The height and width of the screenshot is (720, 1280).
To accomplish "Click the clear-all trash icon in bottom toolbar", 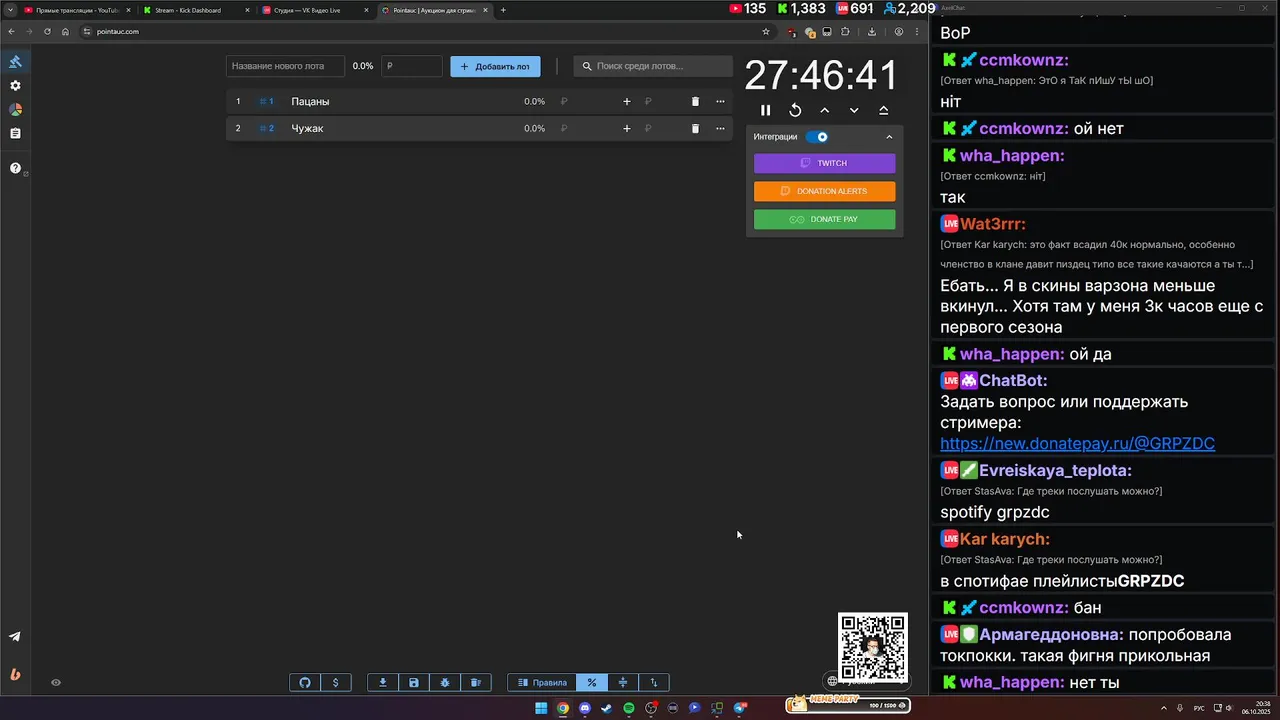I will tap(475, 683).
